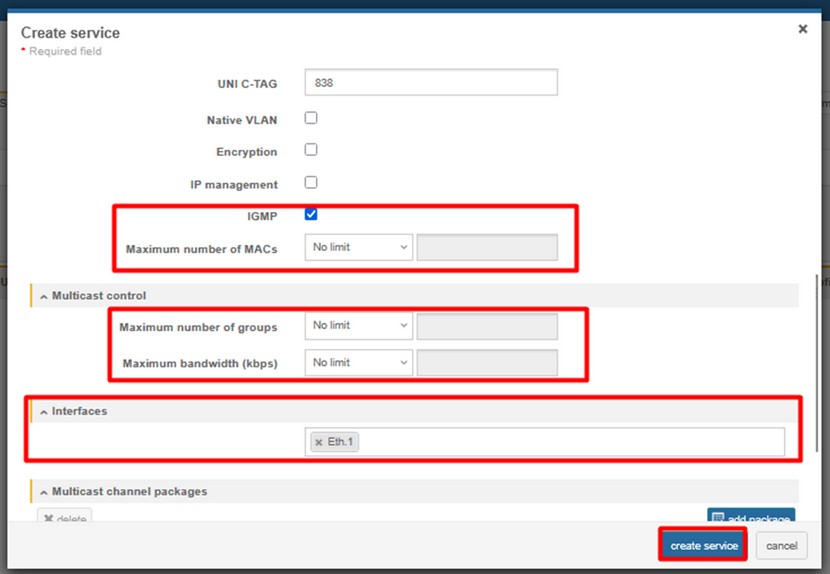Click the add package button
This screenshot has width=830, height=574.
751,517
